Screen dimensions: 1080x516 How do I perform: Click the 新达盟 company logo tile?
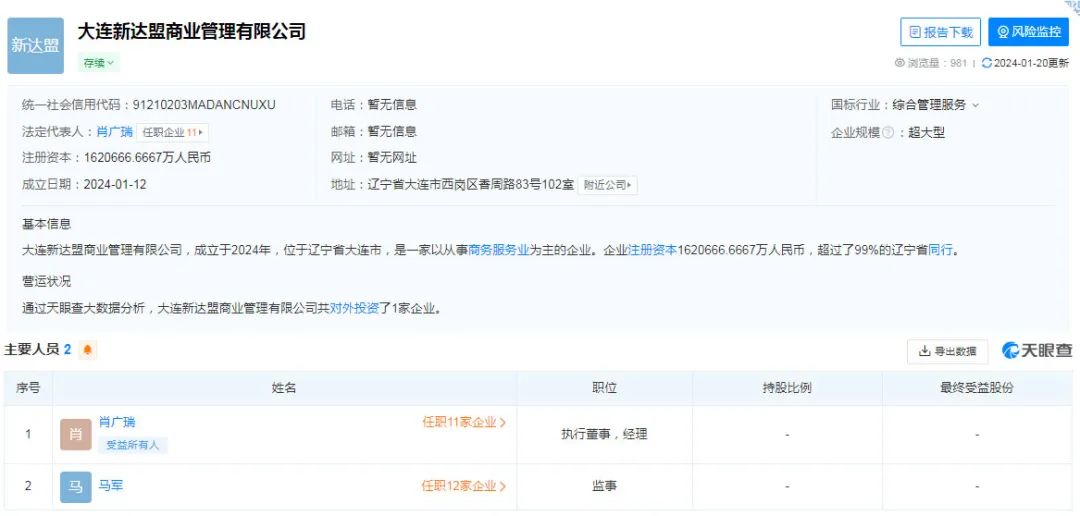tap(35, 46)
